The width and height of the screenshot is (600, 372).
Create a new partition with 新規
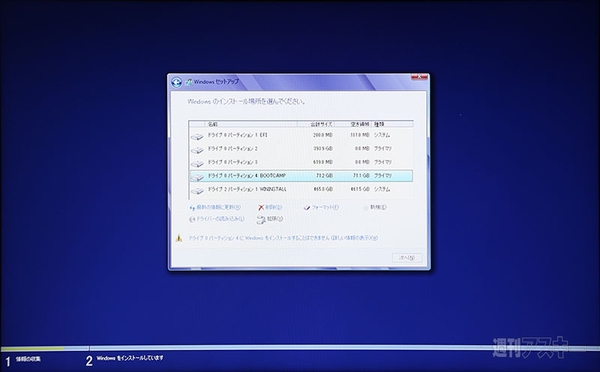pyautogui.click(x=375, y=207)
